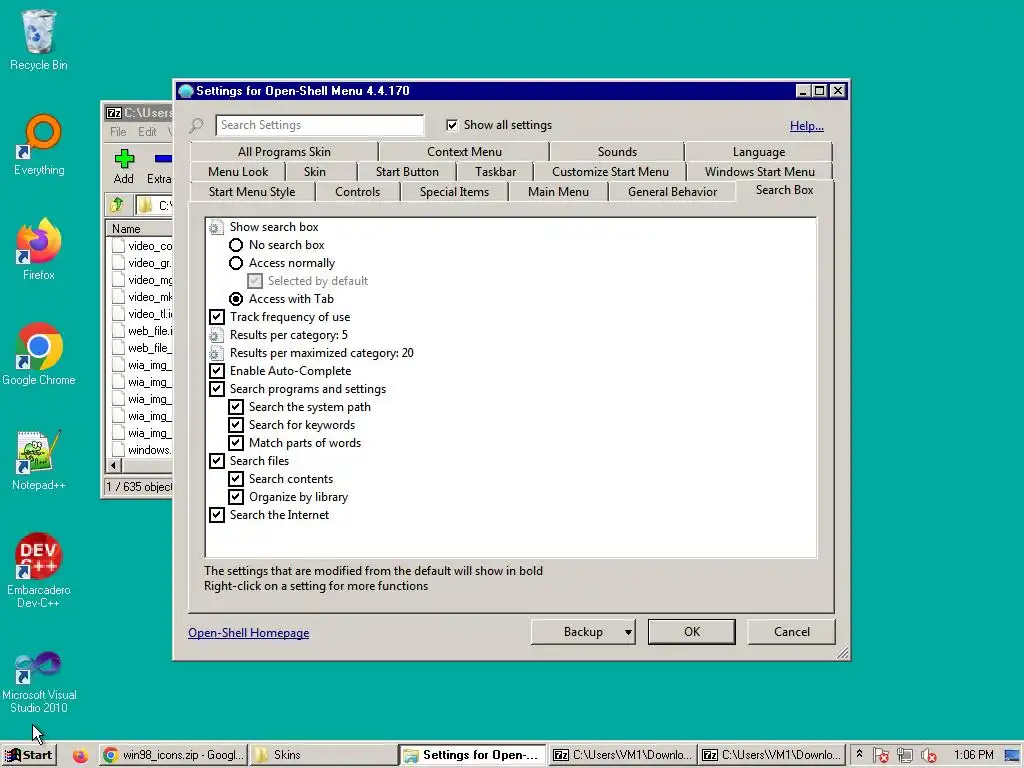Open the Language tab
The width and height of the screenshot is (1024, 768).
point(758,152)
